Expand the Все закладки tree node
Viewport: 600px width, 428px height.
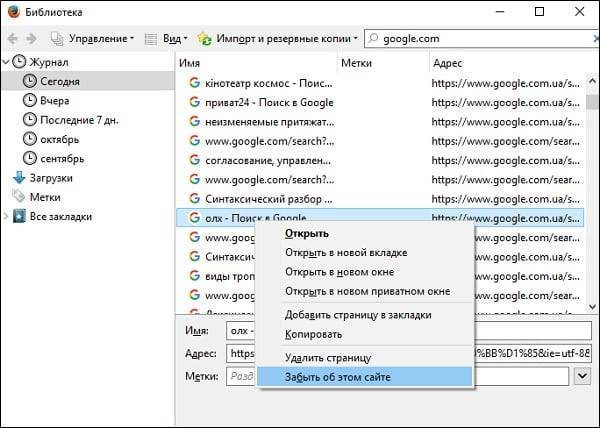[x=7, y=215]
